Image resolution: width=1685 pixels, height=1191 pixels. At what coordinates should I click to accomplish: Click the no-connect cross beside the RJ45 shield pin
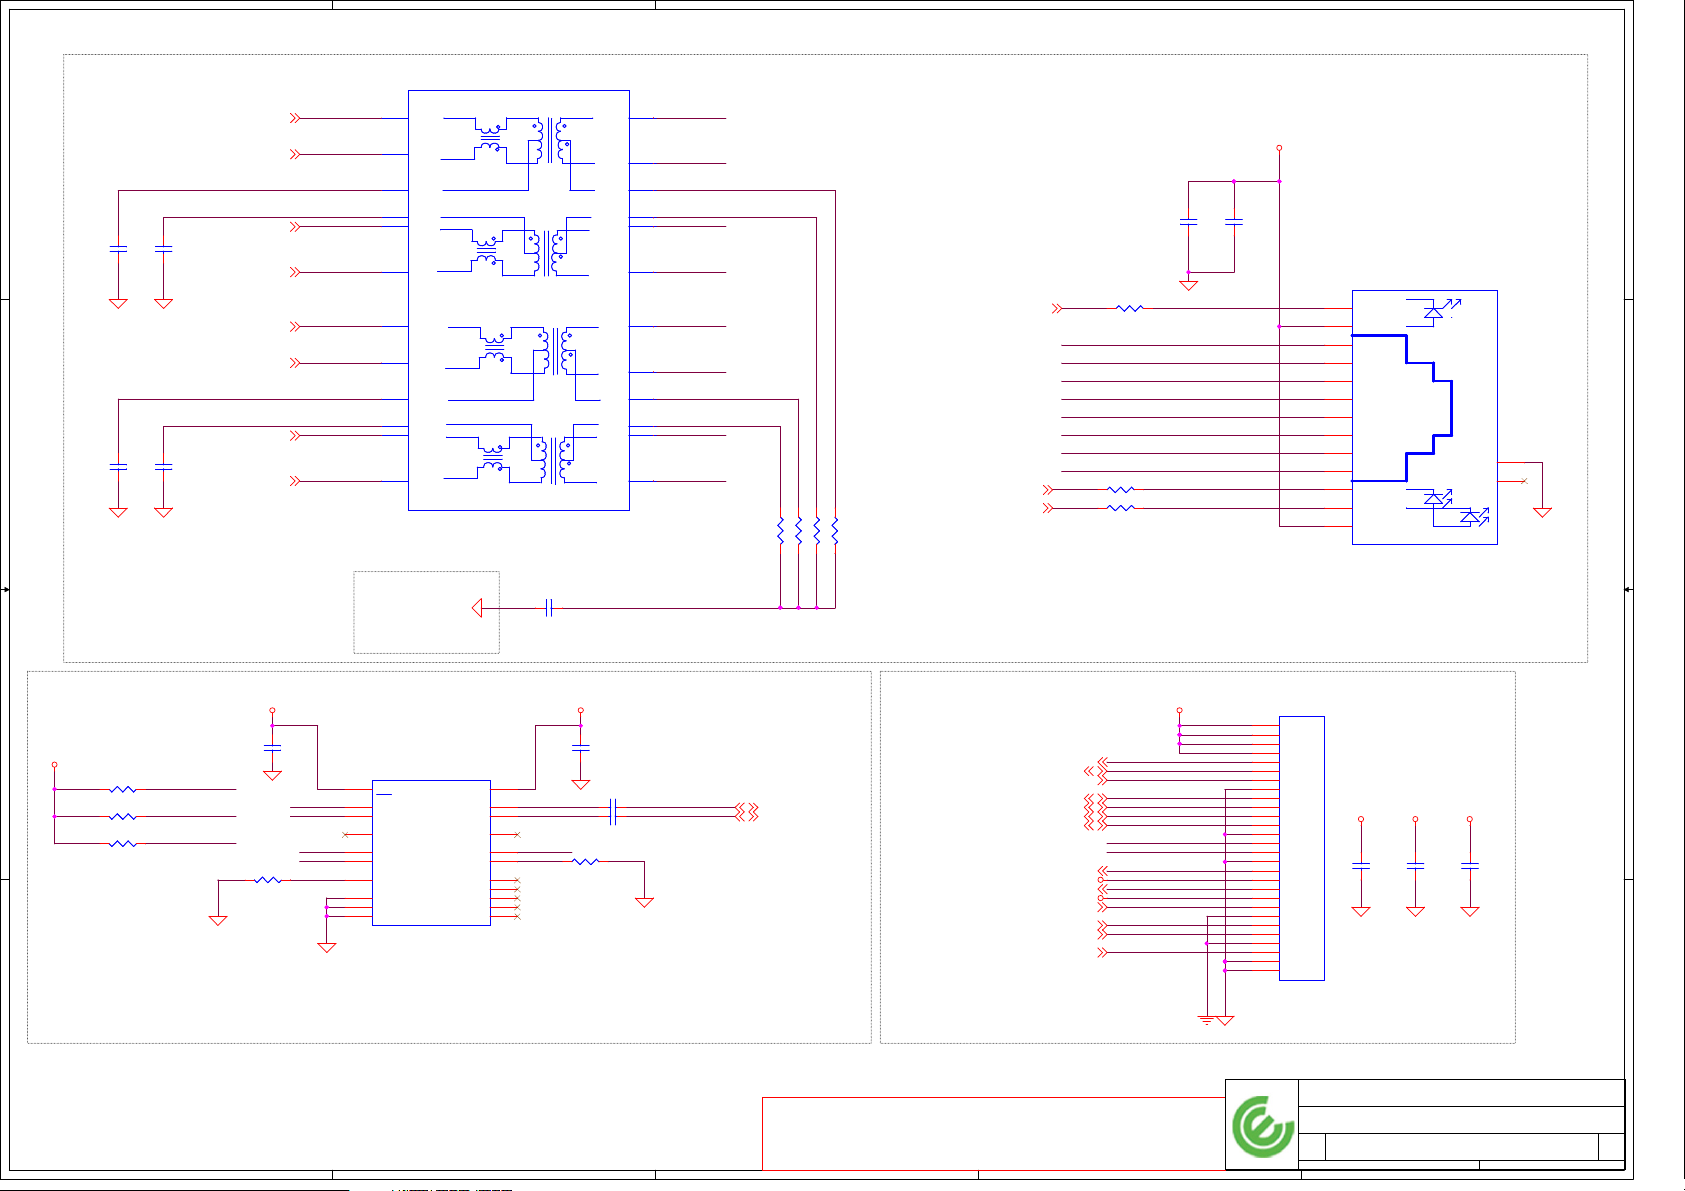[1524, 481]
